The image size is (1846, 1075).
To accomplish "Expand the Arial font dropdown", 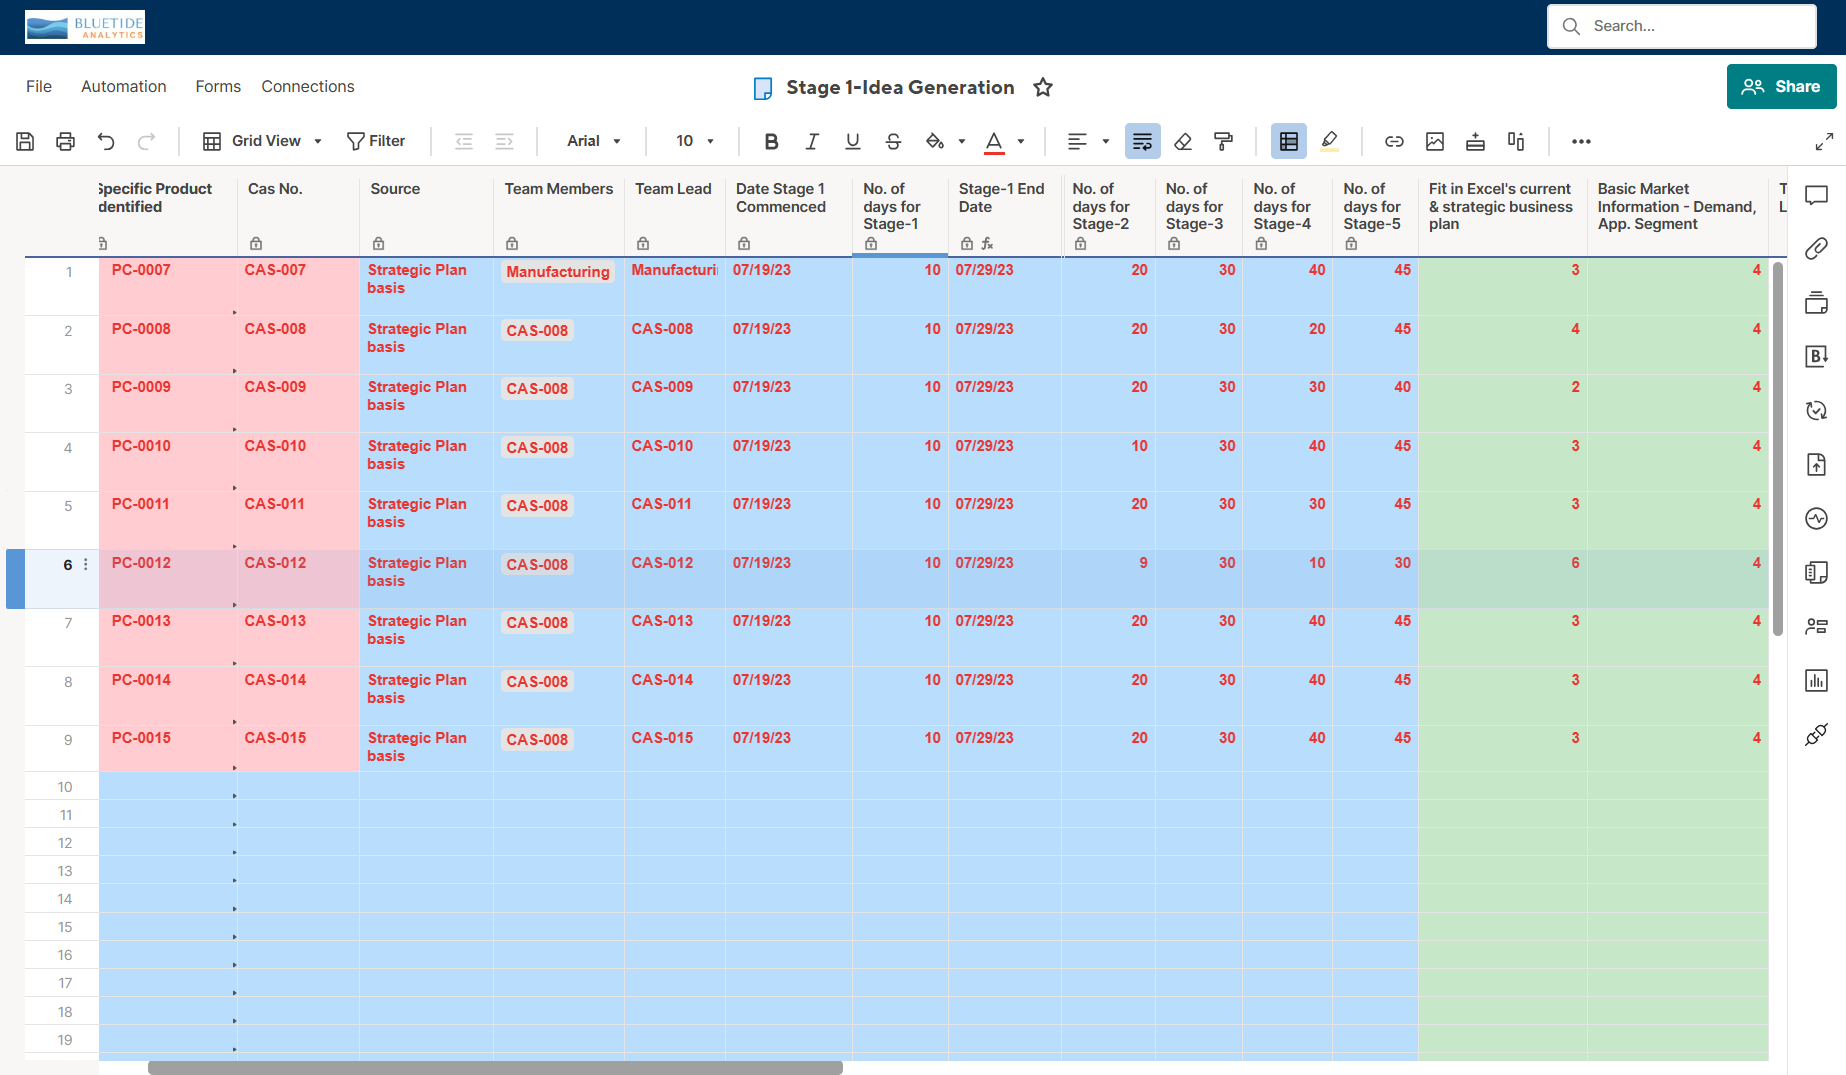I will 594,141.
